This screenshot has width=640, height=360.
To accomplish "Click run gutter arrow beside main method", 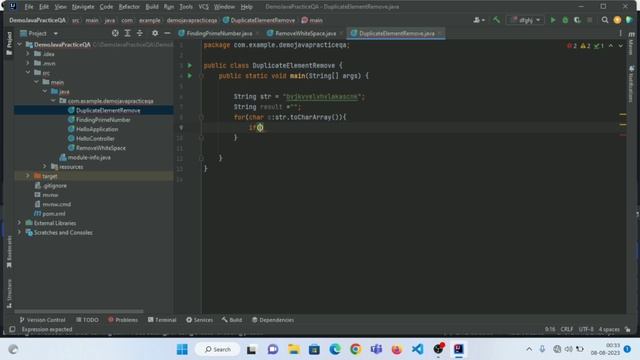I will coord(189,76).
